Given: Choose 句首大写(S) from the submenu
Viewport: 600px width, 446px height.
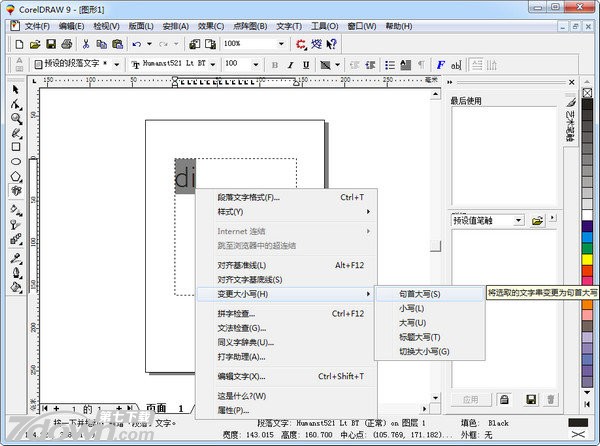Looking at the screenshot, I should tap(420, 294).
